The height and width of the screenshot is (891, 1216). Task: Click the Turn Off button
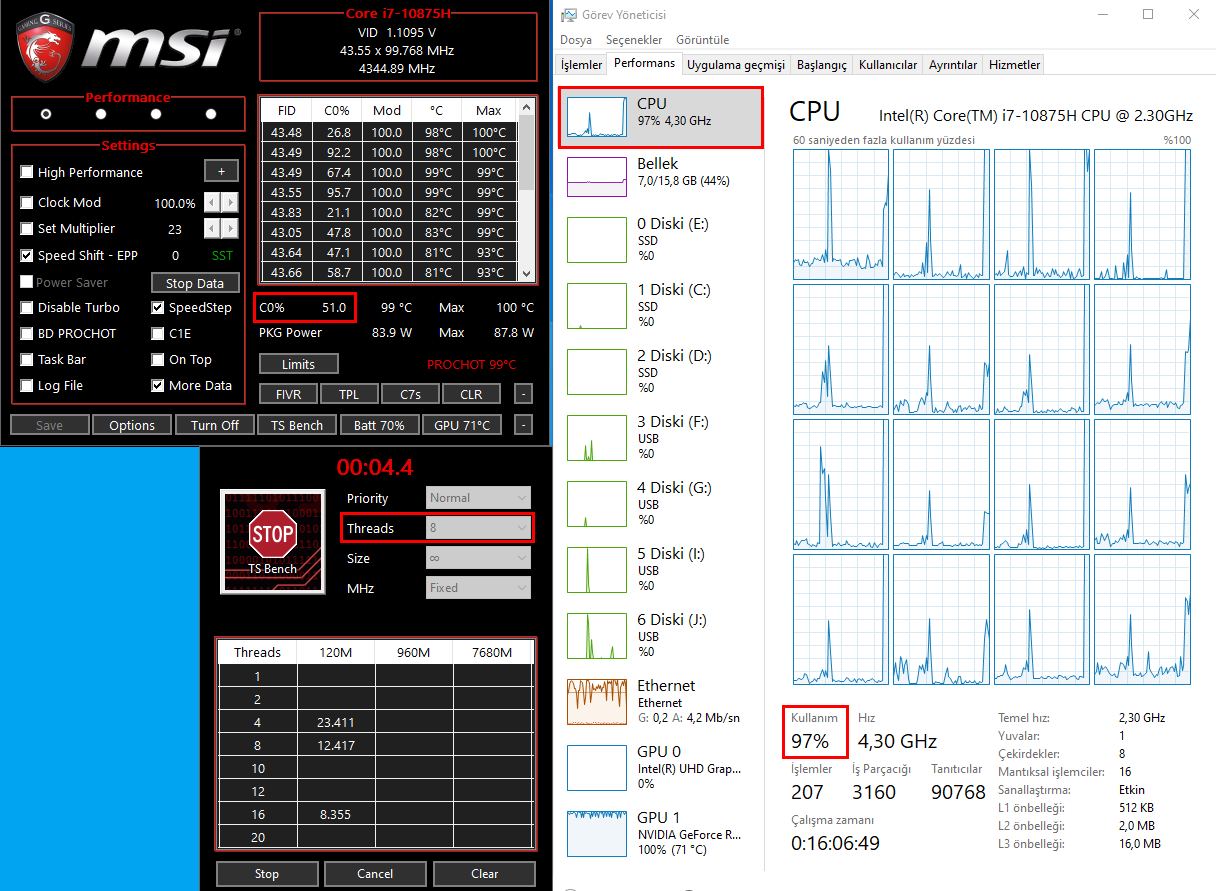215,425
